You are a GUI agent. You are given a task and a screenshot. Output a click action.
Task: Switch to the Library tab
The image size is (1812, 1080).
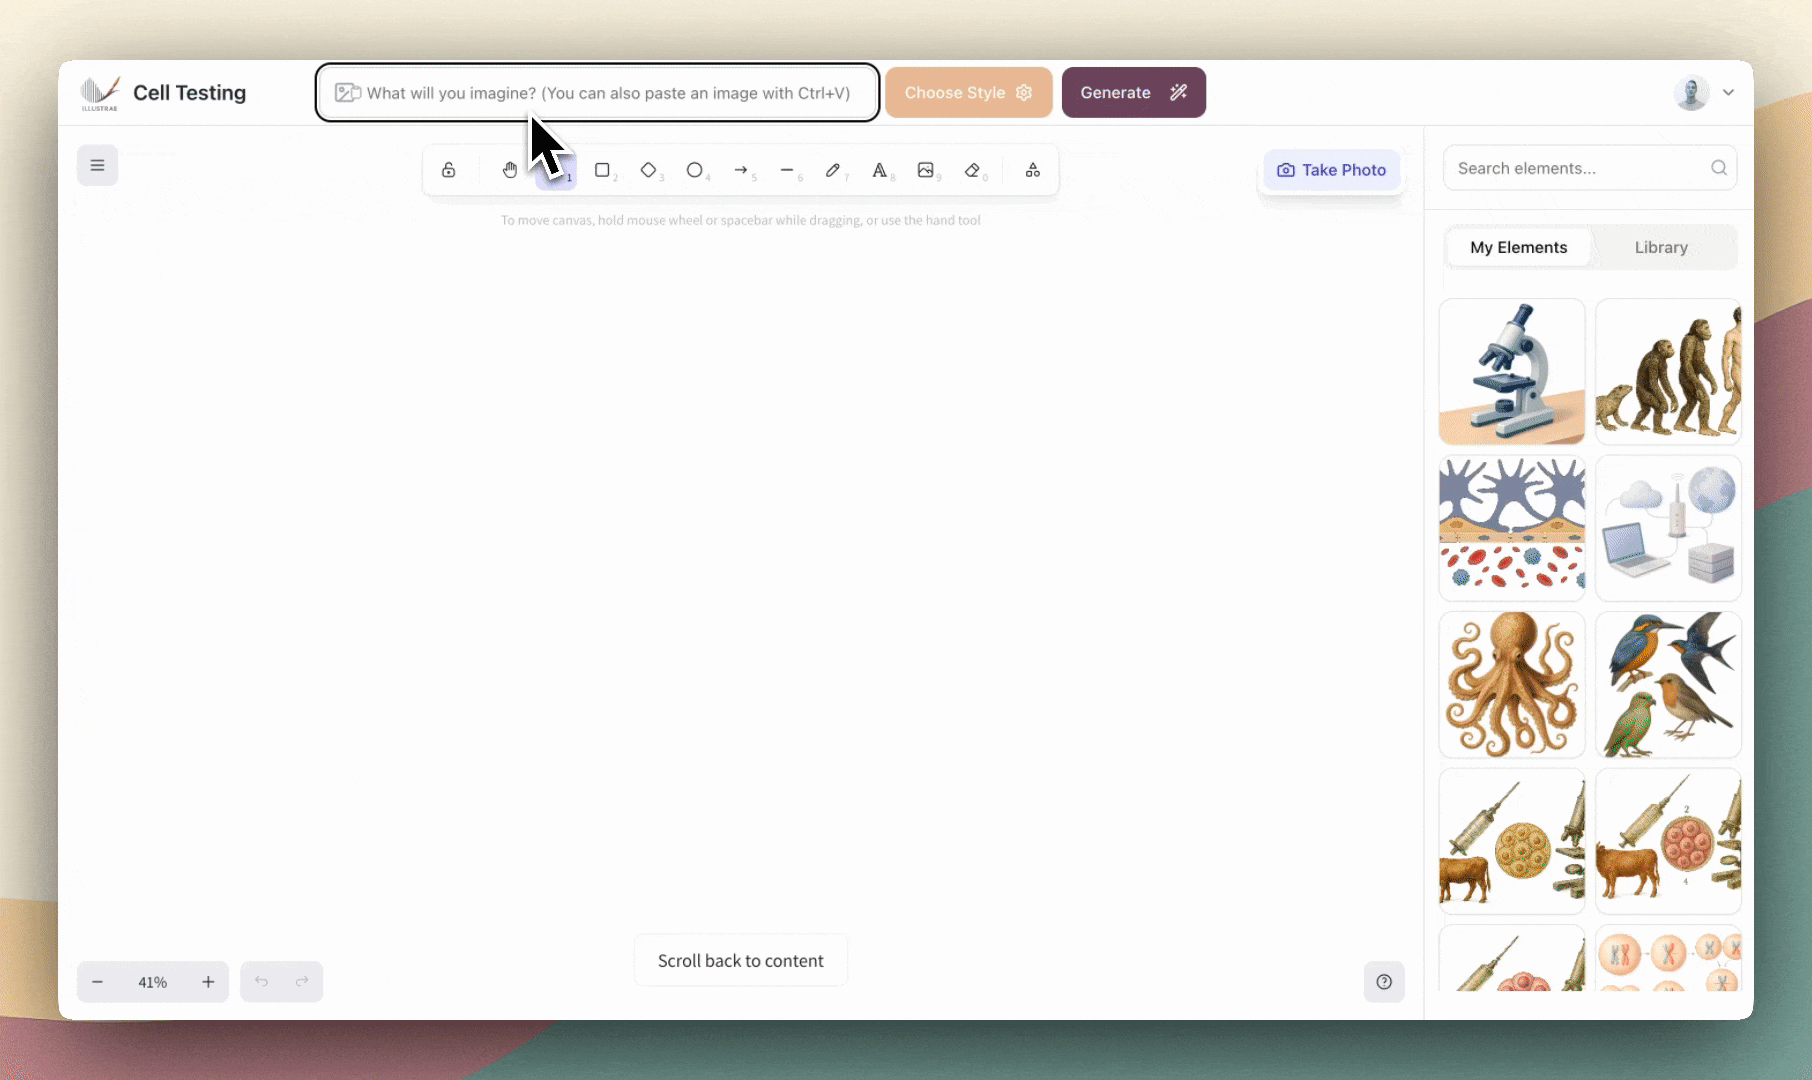pyautogui.click(x=1661, y=247)
